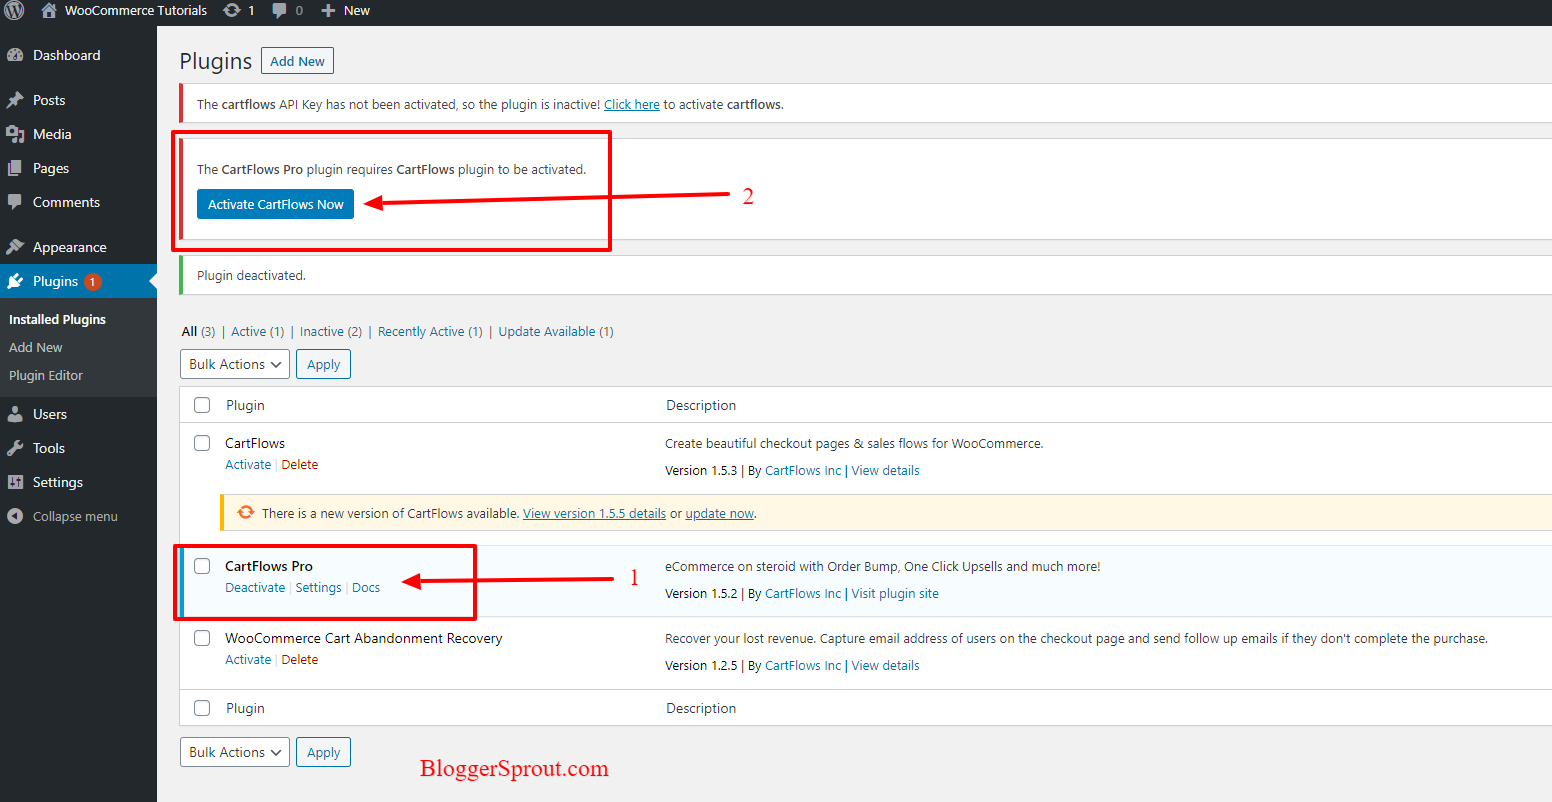
Task: Toggle the footer select-all checkbox
Action: tap(202, 708)
